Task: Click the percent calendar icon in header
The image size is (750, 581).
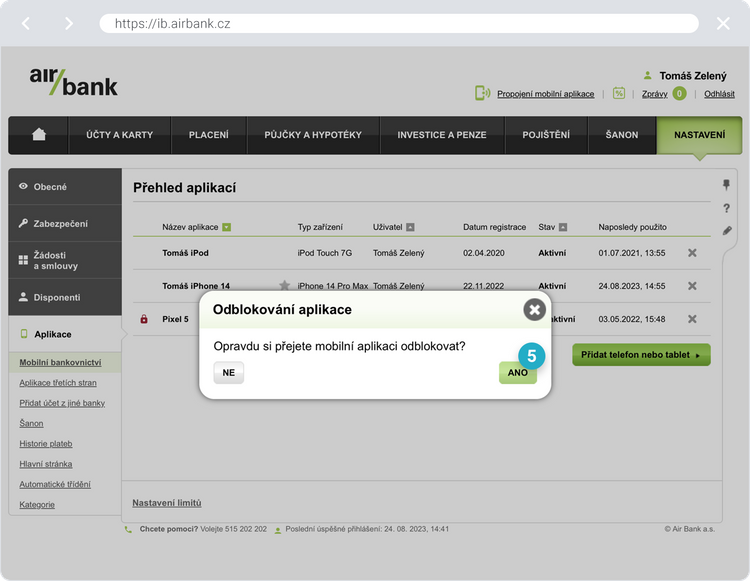Action: (619, 93)
